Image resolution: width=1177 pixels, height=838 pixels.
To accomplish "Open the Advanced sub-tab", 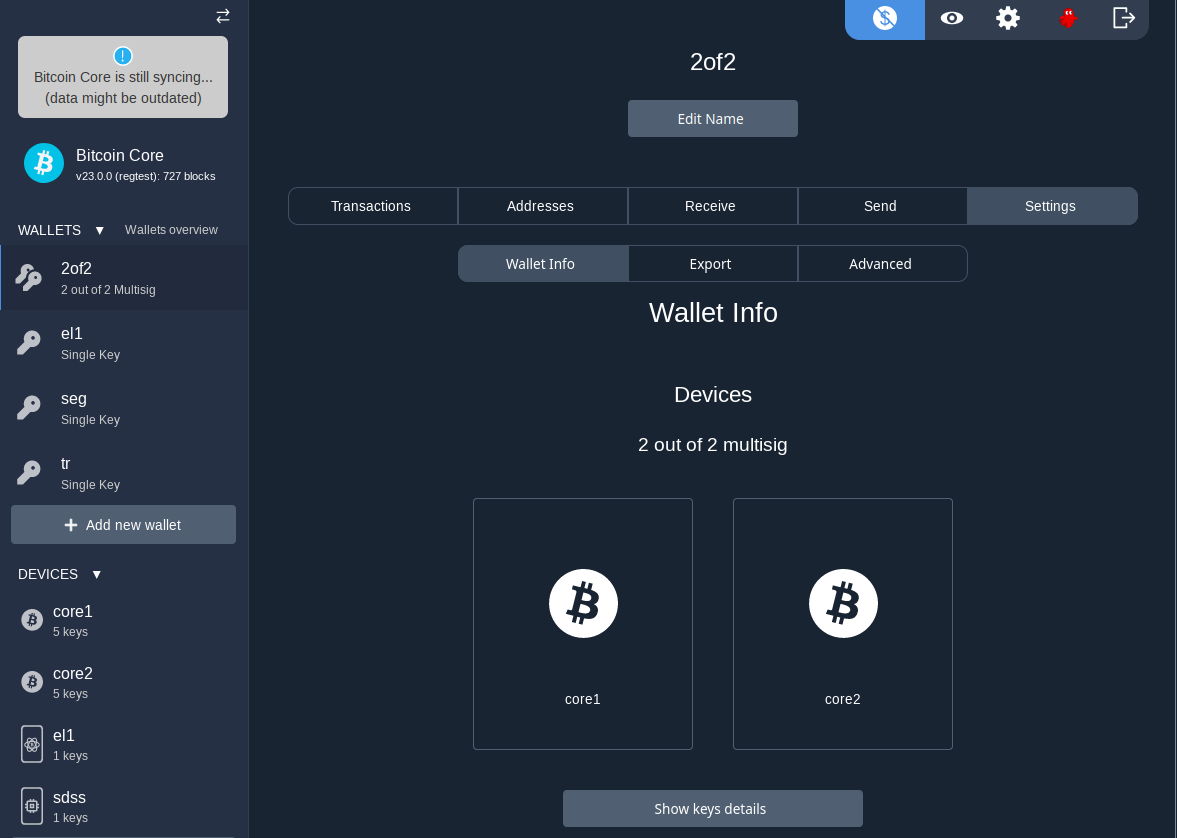I will pos(882,264).
